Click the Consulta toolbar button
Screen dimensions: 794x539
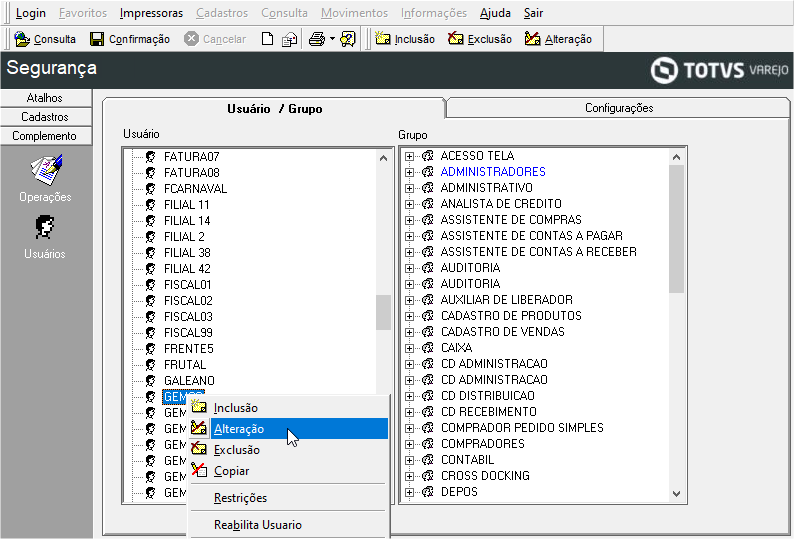coord(45,39)
